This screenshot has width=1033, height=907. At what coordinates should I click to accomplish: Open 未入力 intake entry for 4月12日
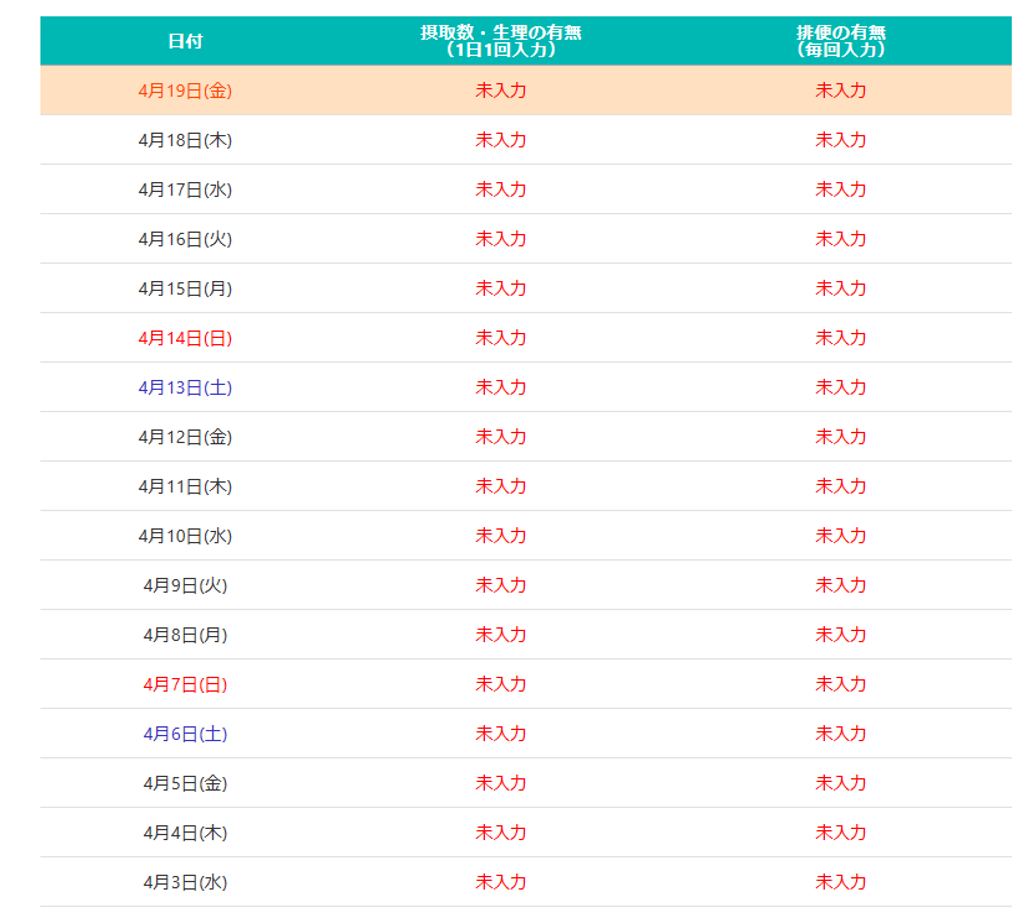click(x=501, y=437)
